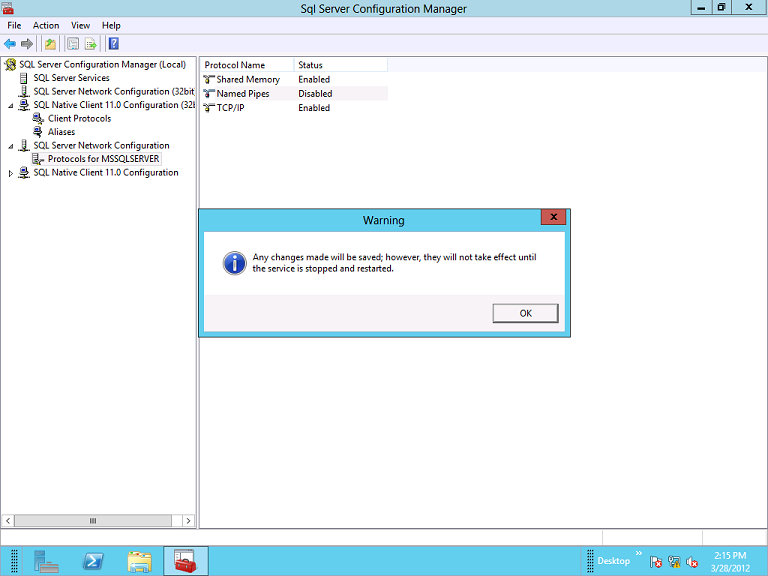Click OK in the Warning dialog
Viewport: 768px width, 576px height.
525,313
